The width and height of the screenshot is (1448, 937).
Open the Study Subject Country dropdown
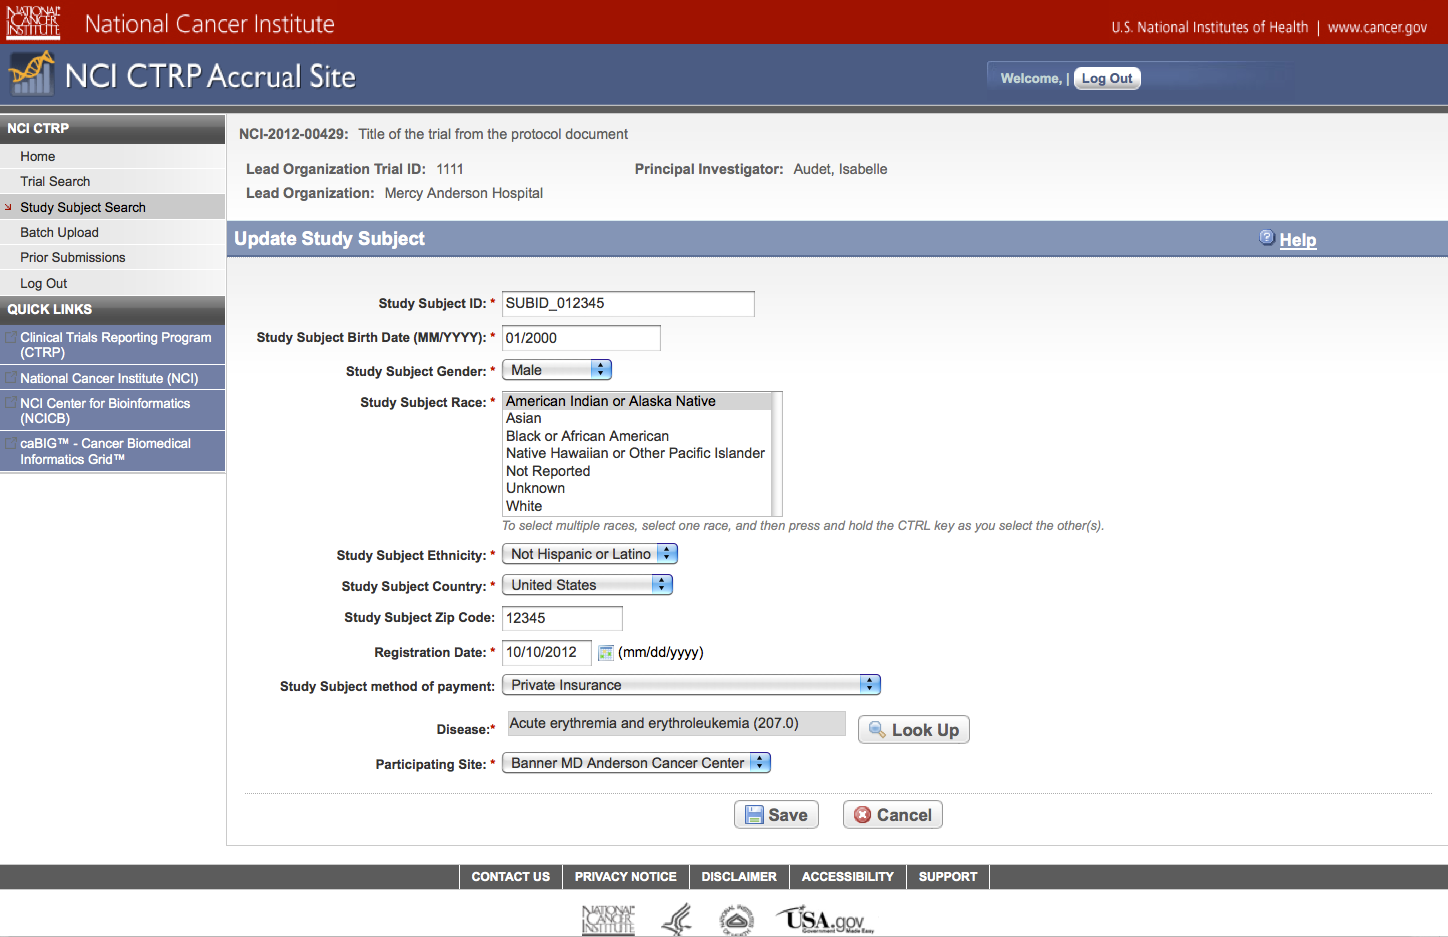[587, 585]
